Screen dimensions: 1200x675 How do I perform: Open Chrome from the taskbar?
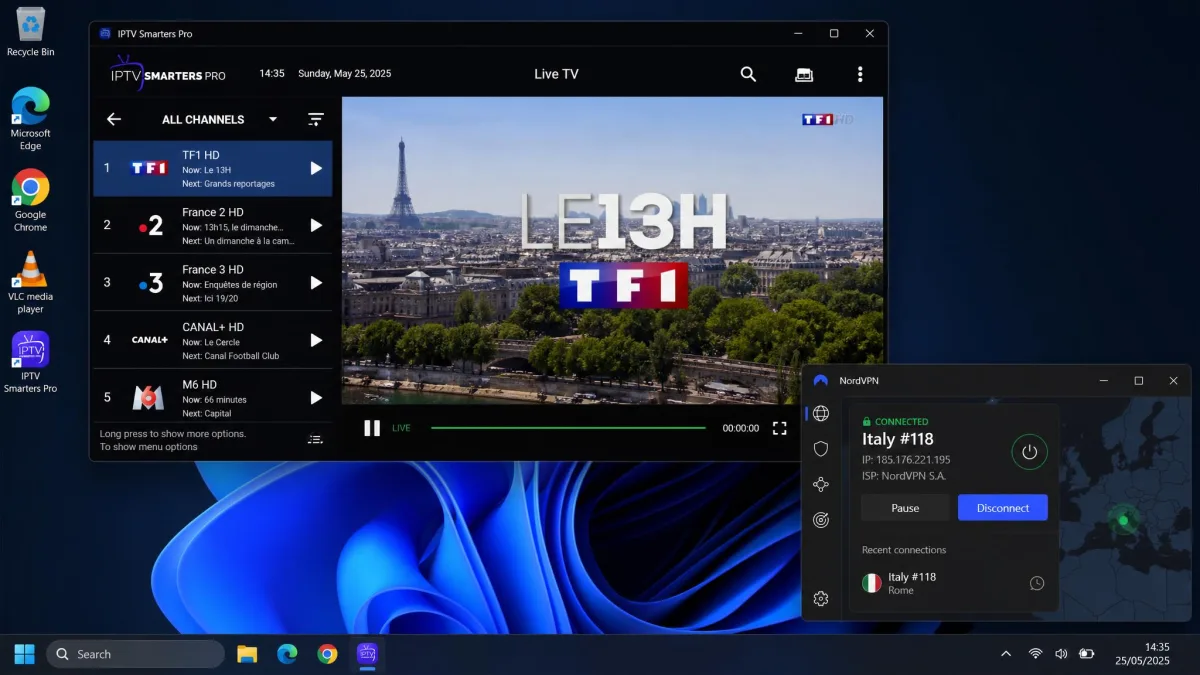[x=327, y=654]
